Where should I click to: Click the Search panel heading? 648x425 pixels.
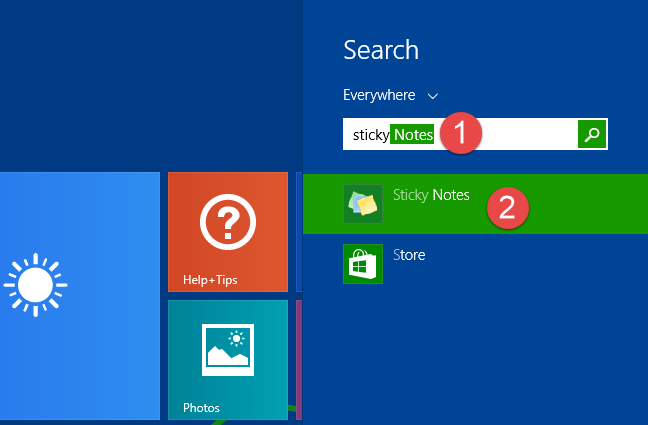click(381, 50)
